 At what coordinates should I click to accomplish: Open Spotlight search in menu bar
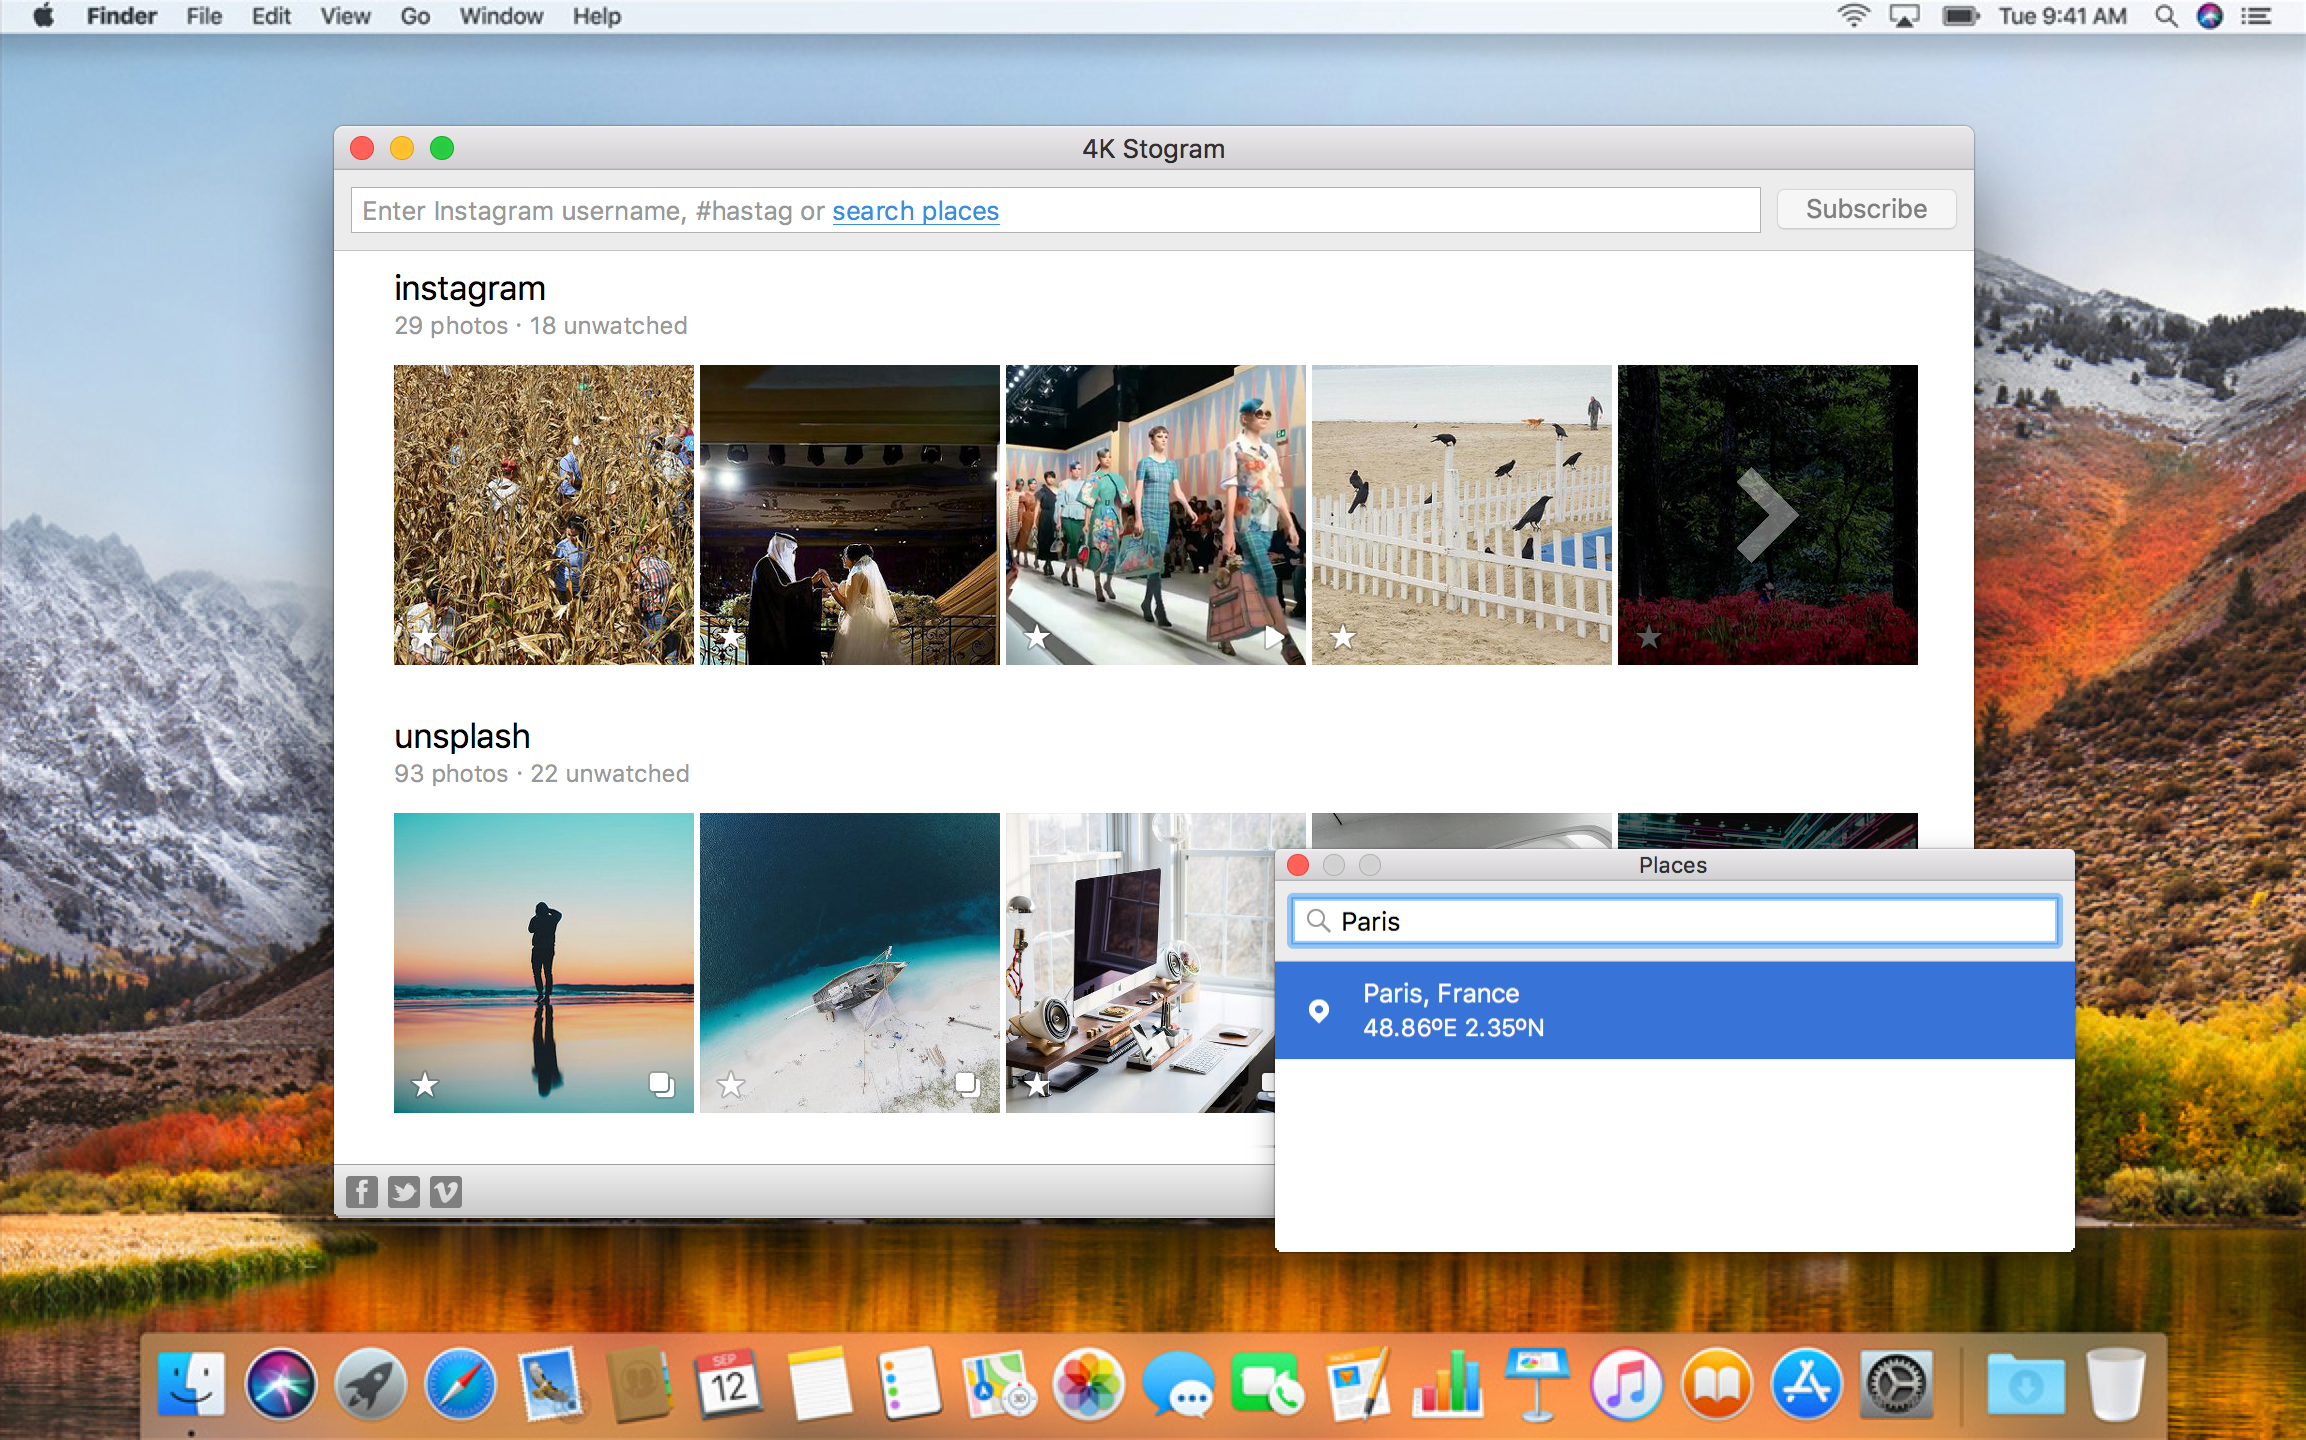coord(2166,16)
